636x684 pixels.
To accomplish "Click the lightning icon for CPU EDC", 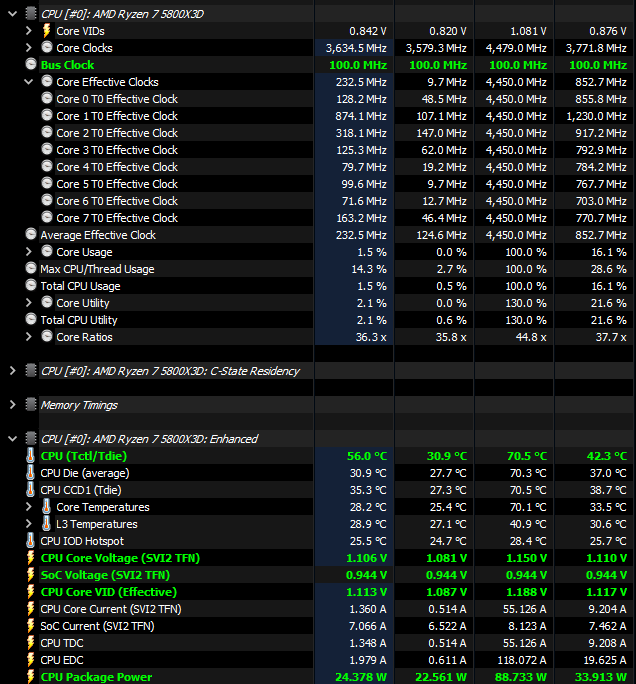I will tap(31, 660).
